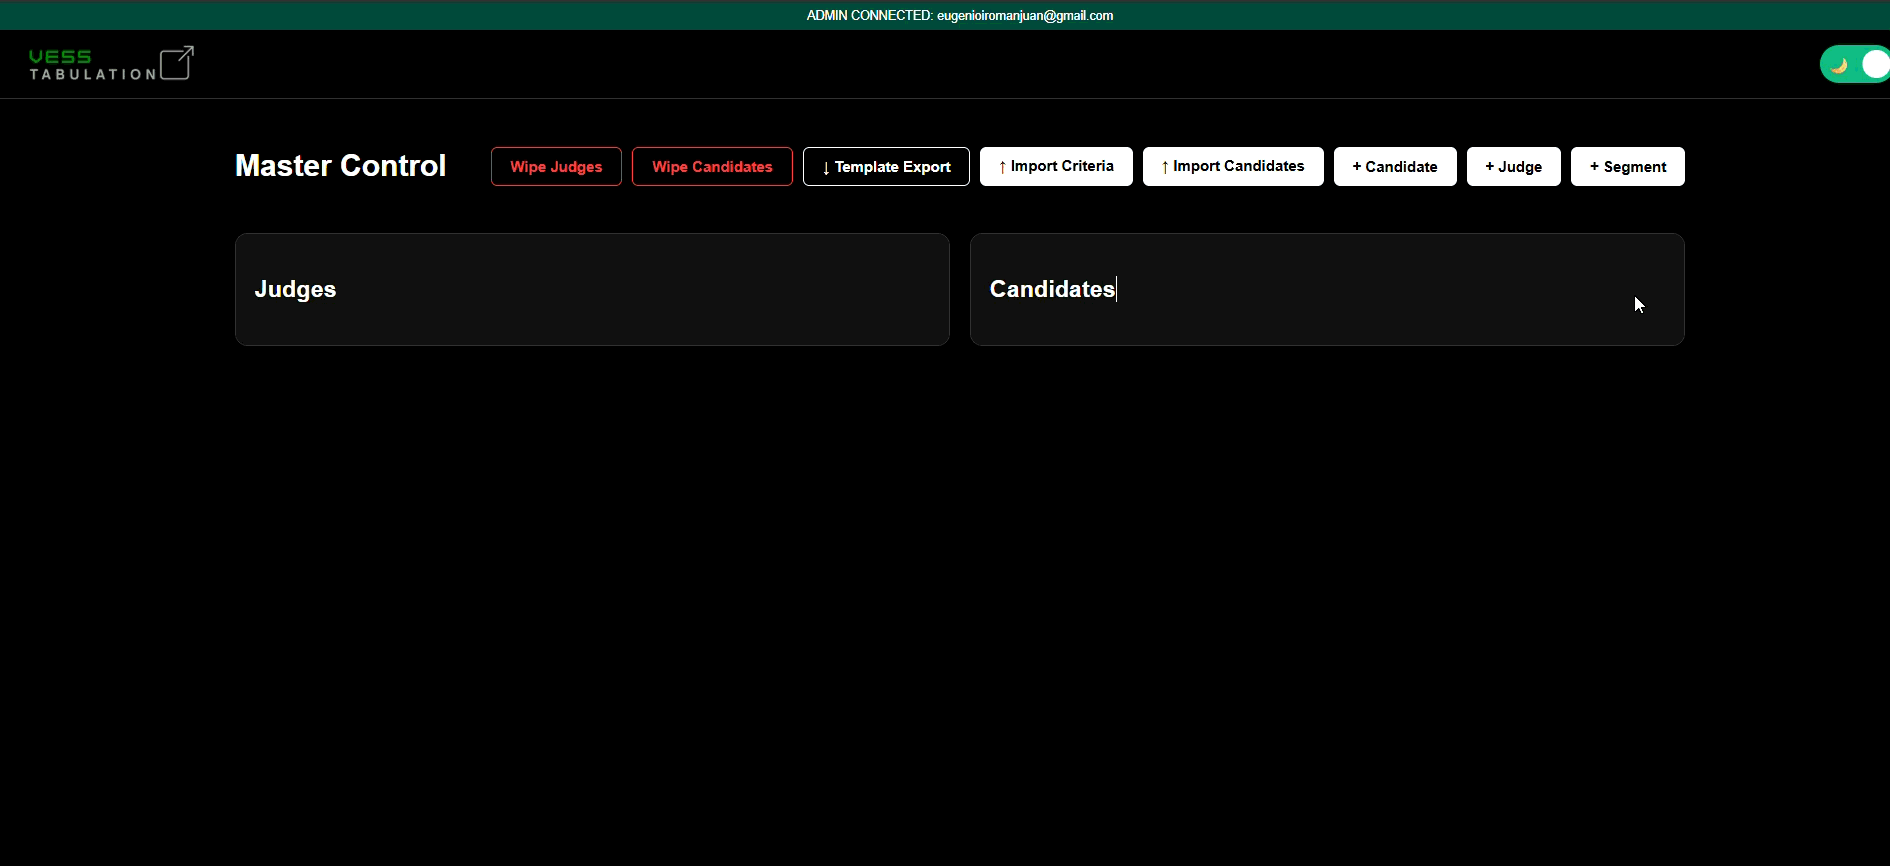Image resolution: width=1890 pixels, height=866 pixels.
Task: Add a new segment with + Segment
Action: pyautogui.click(x=1627, y=167)
